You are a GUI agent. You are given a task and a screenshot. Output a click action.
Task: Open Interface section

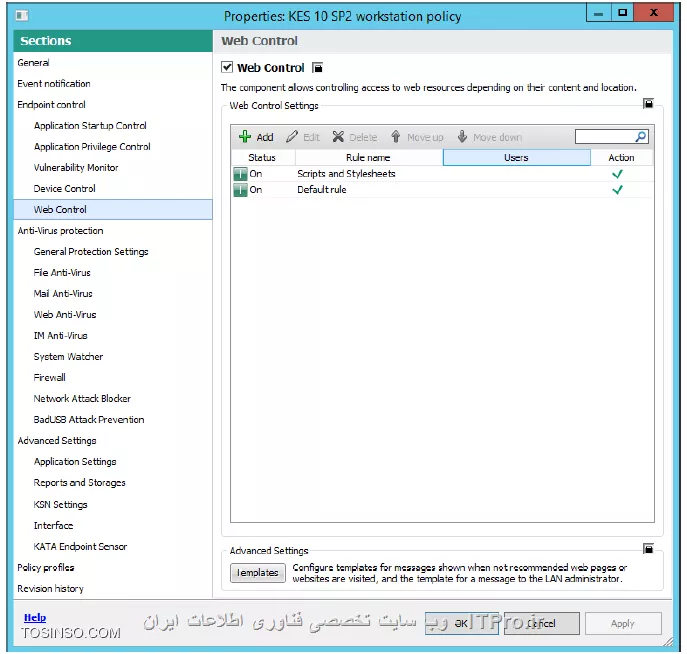(53, 526)
